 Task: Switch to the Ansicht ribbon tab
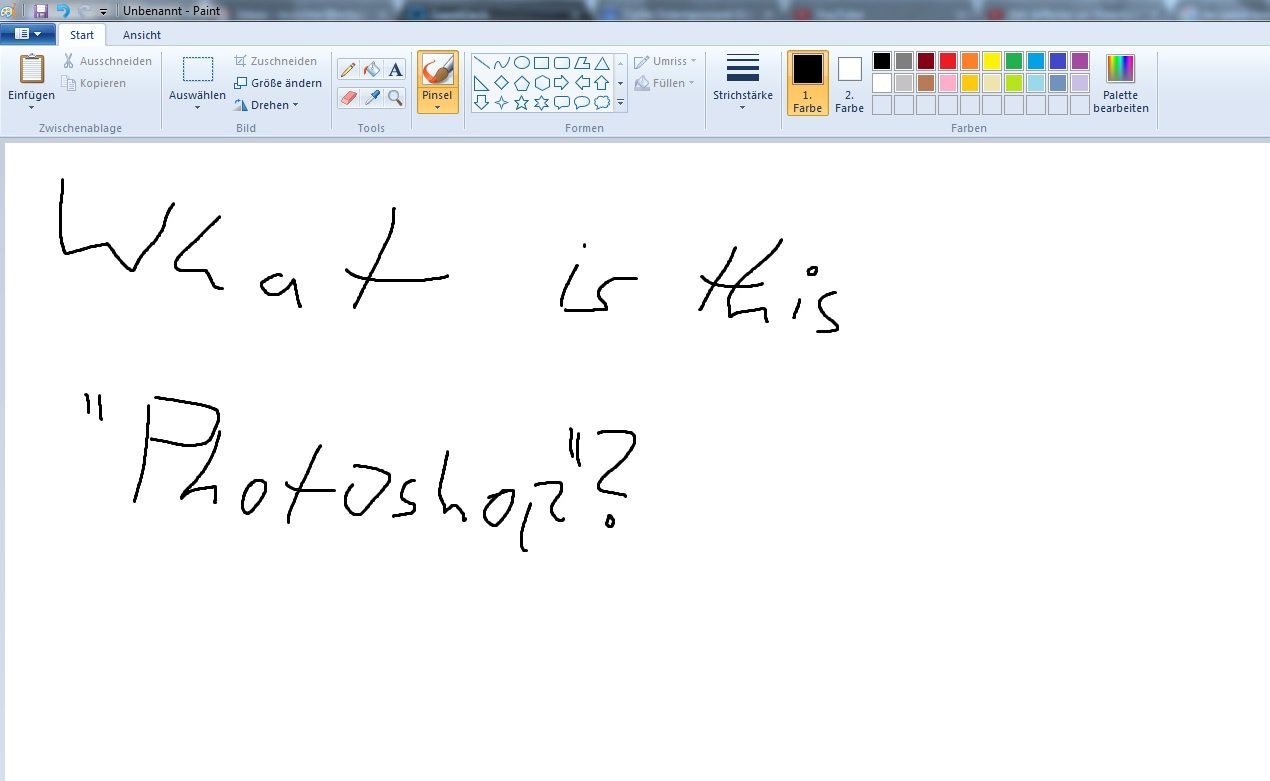coord(142,35)
